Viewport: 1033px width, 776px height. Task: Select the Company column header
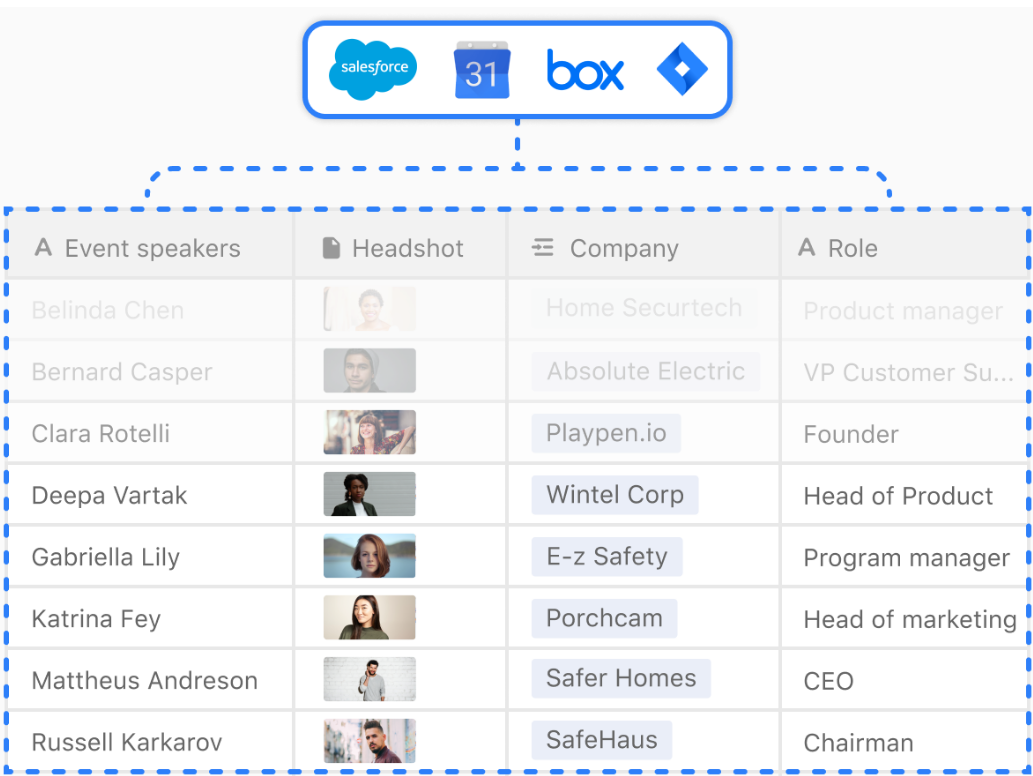[624, 249]
